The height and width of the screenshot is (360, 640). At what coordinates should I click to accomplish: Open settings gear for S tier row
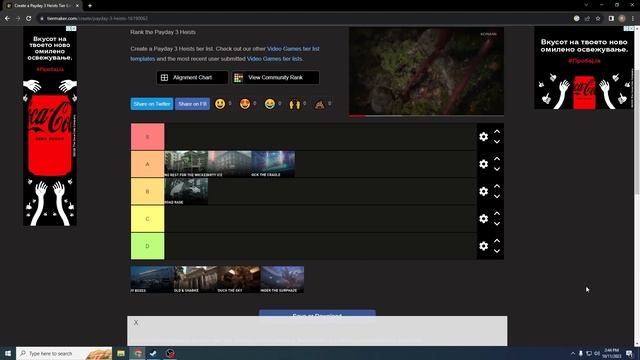click(483, 137)
